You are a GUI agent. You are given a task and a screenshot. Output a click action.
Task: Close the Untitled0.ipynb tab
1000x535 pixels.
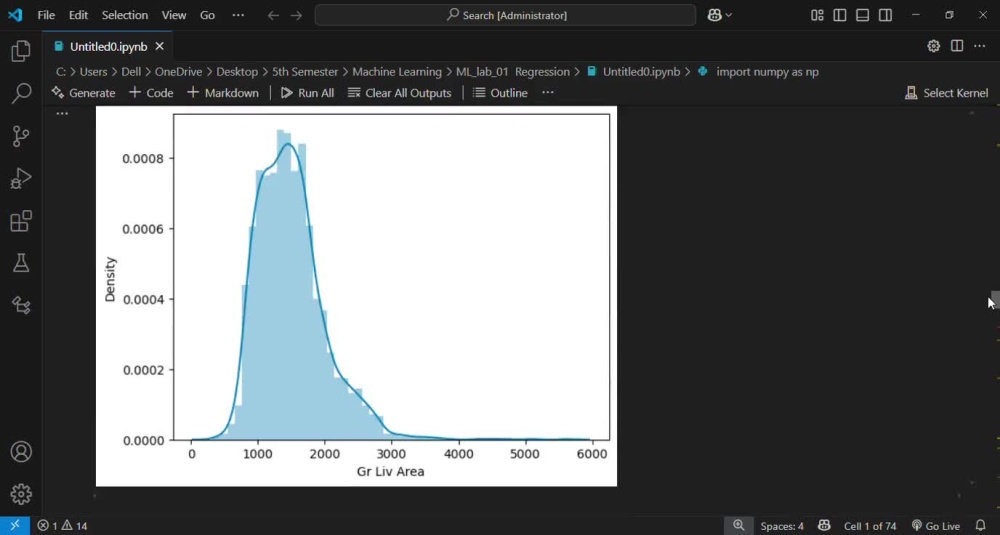159,47
